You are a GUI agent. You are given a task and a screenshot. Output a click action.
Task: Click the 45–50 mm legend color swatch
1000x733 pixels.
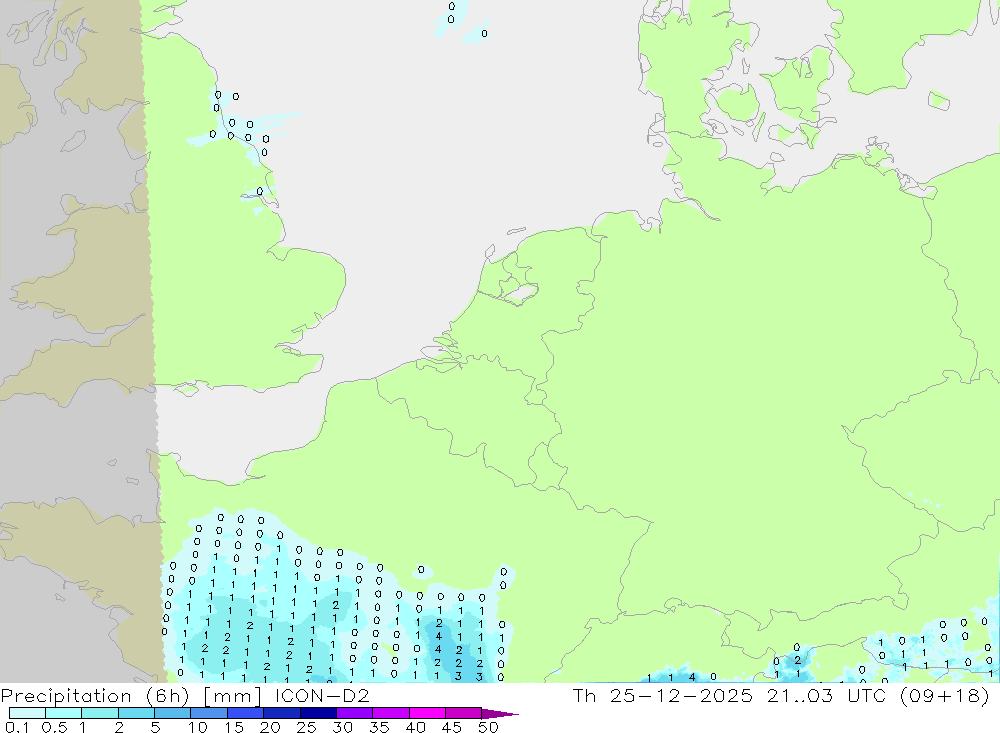[x=463, y=713]
